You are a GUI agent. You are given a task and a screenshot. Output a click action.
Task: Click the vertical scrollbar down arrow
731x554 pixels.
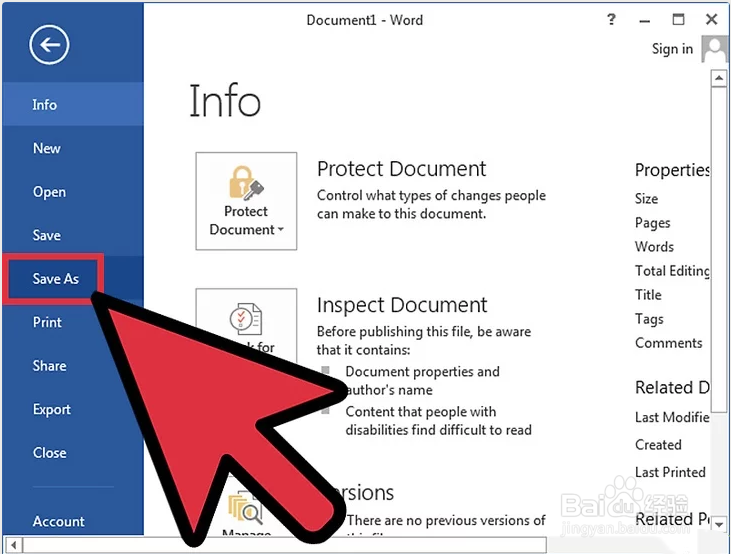click(x=719, y=524)
